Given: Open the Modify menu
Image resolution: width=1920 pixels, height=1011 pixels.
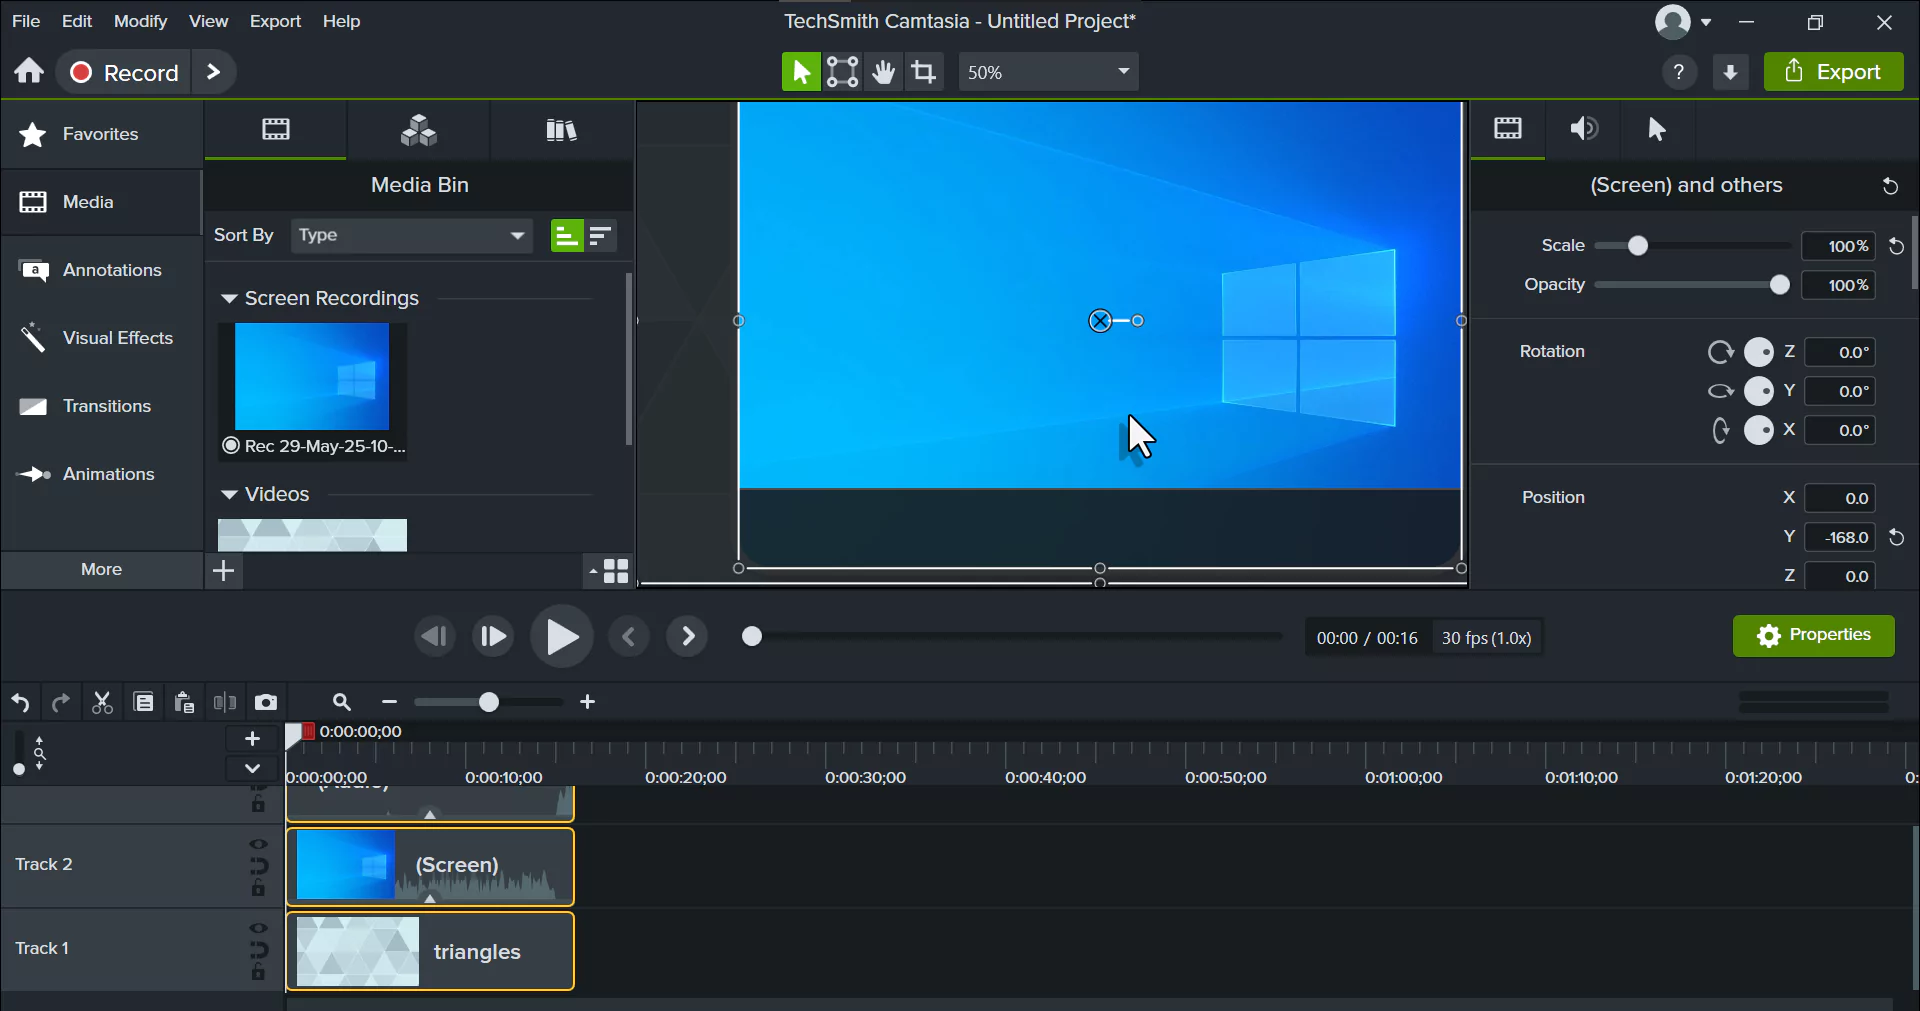Looking at the screenshot, I should tap(140, 21).
